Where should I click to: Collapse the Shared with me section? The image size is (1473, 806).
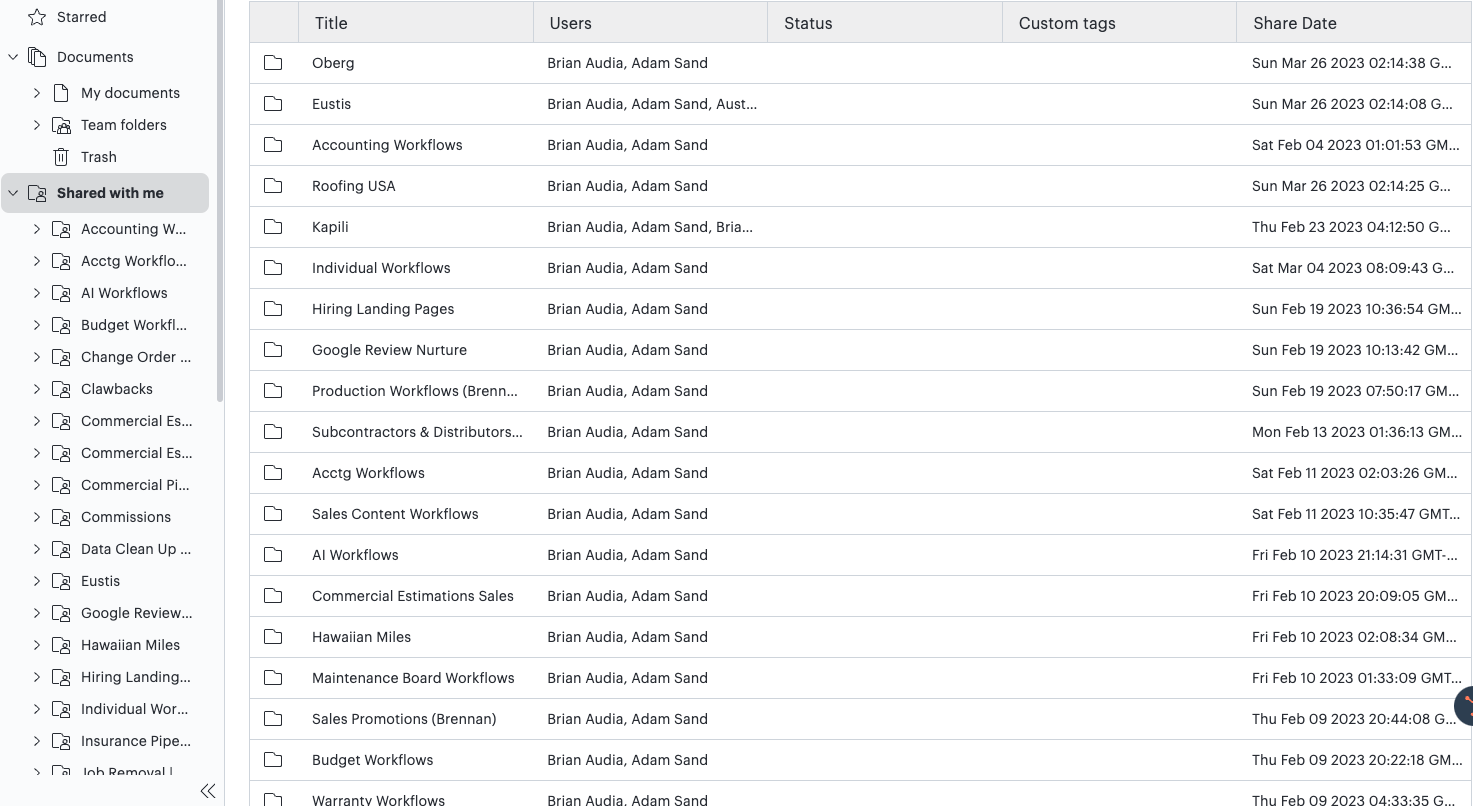[12, 192]
